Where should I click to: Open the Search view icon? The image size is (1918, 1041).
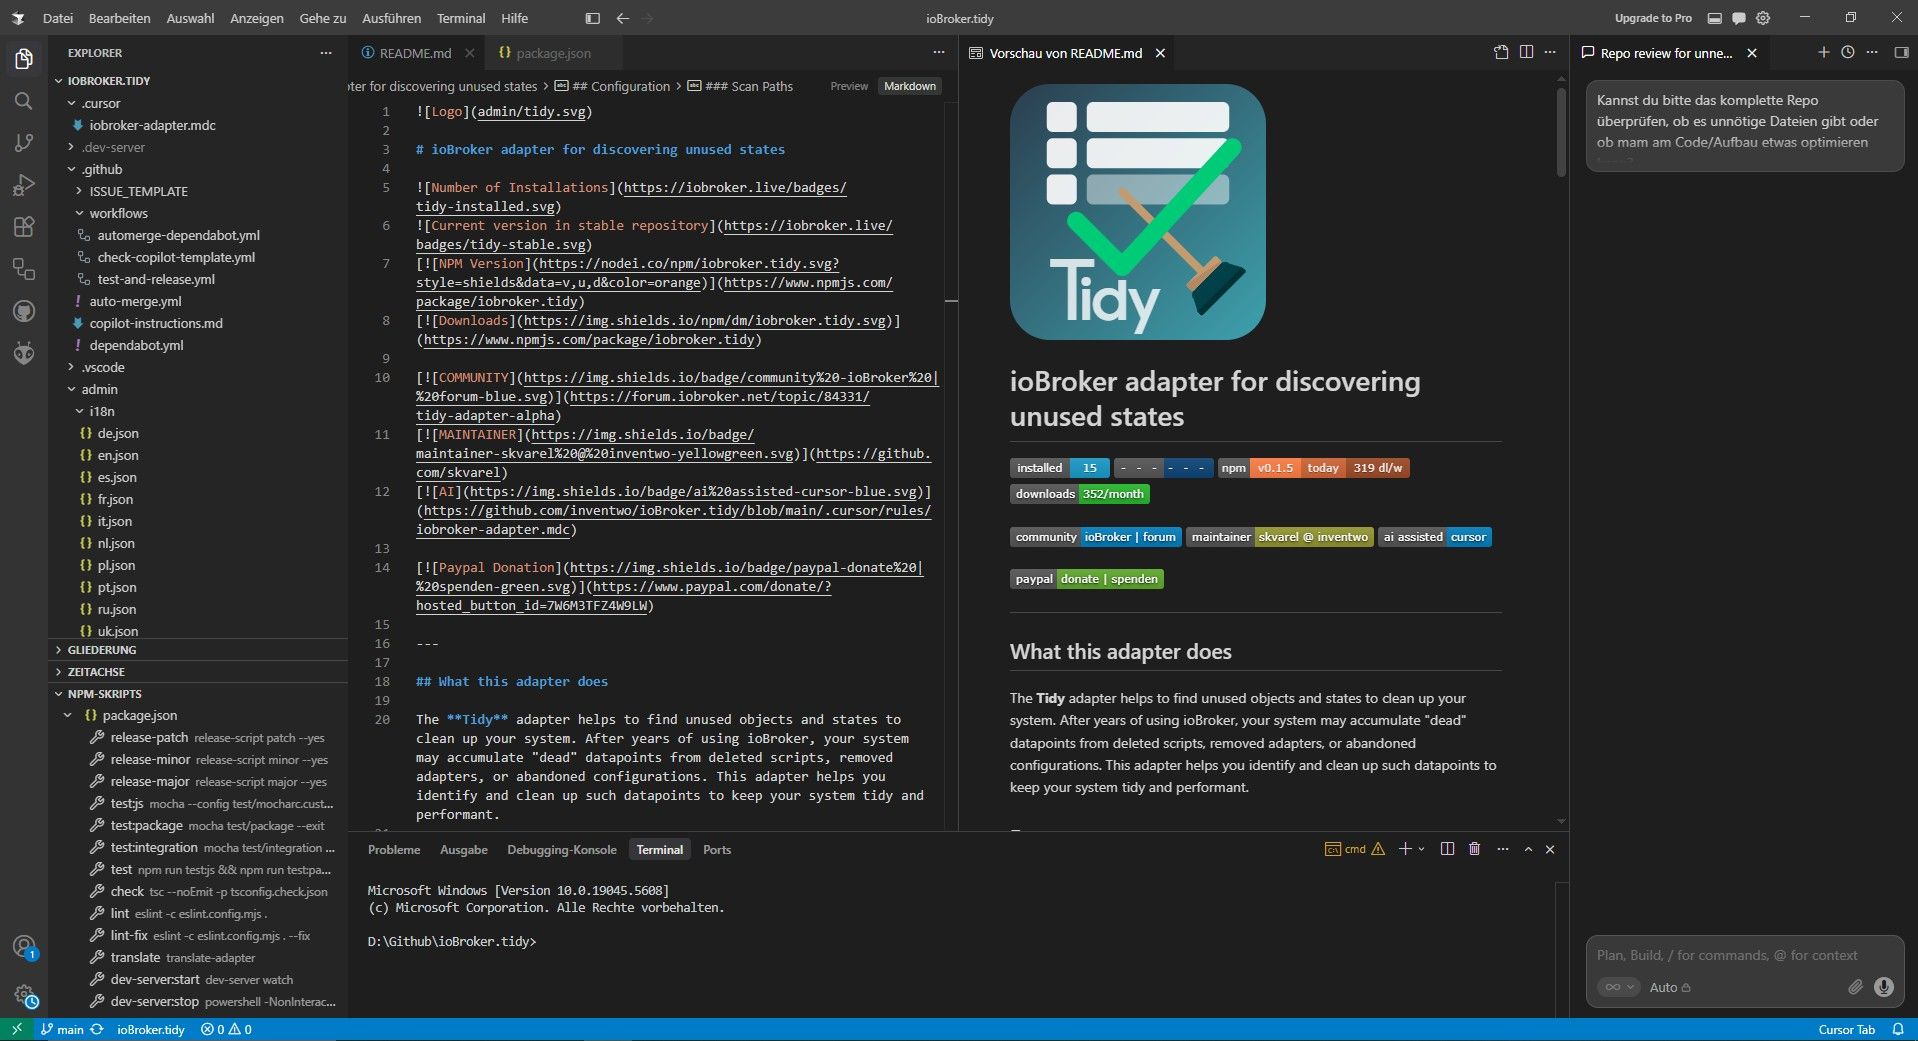click(x=24, y=101)
